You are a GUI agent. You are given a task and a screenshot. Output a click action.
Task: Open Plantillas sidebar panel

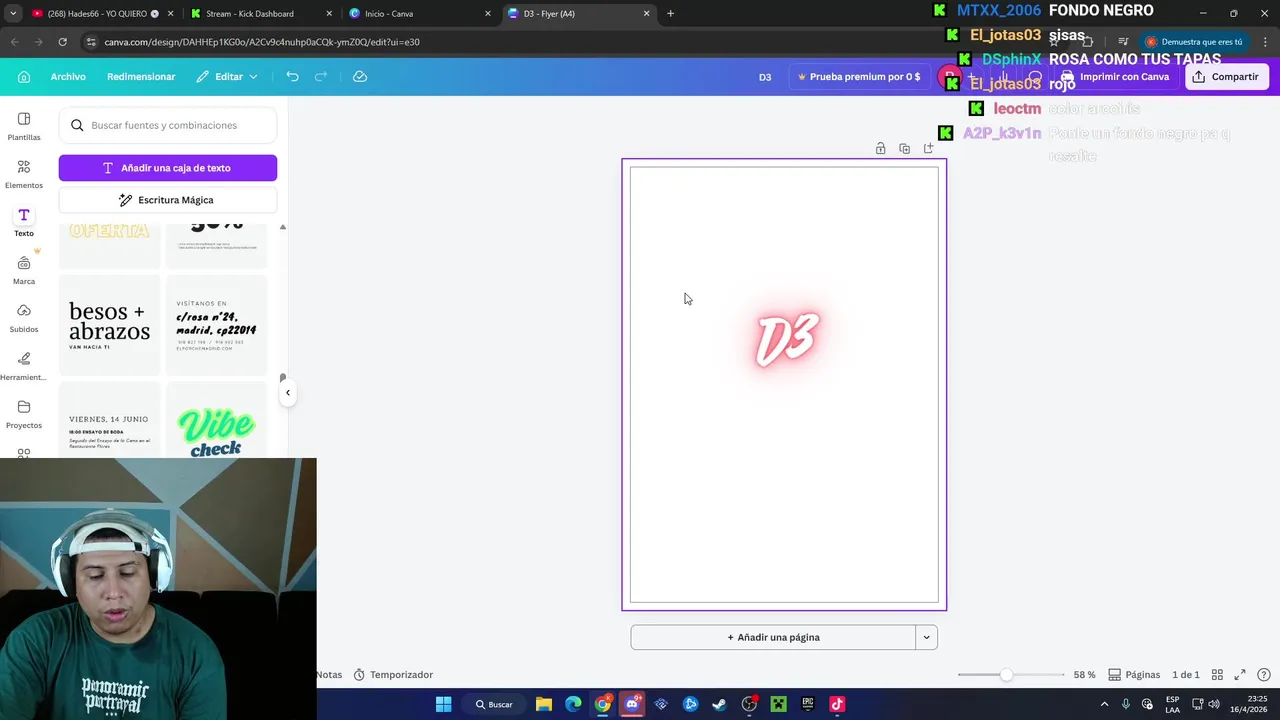coord(24,126)
